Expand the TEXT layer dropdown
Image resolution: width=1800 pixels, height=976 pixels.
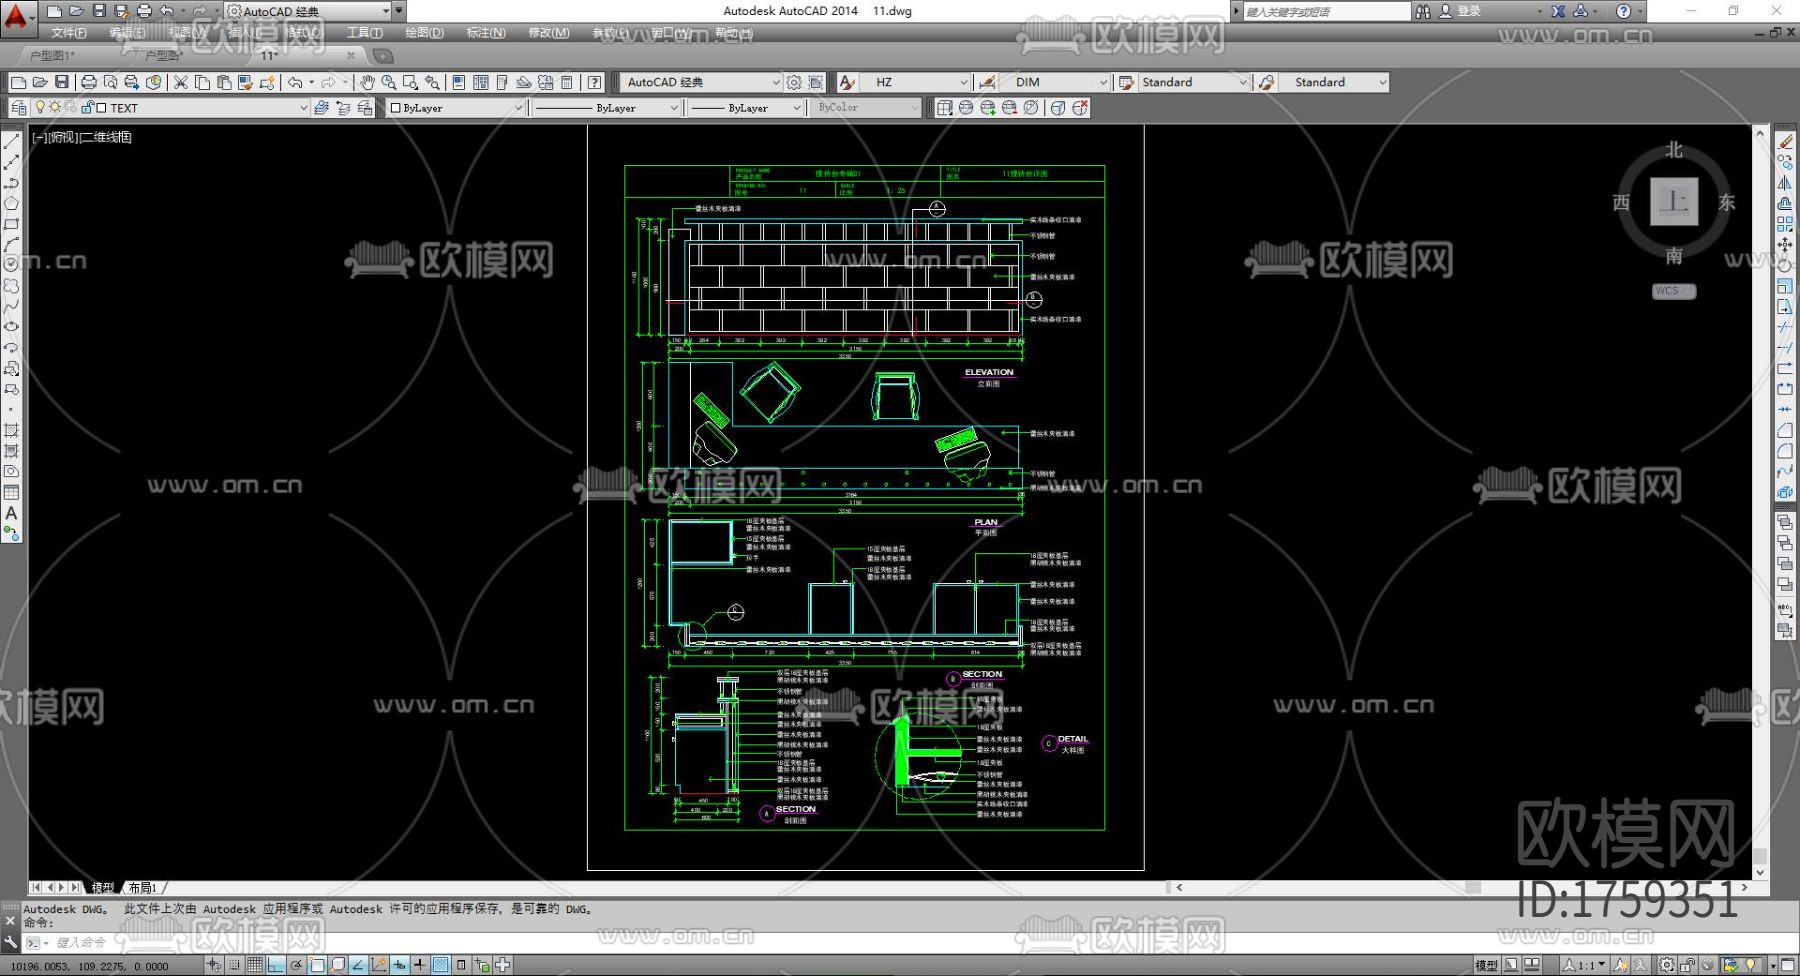tap(303, 108)
